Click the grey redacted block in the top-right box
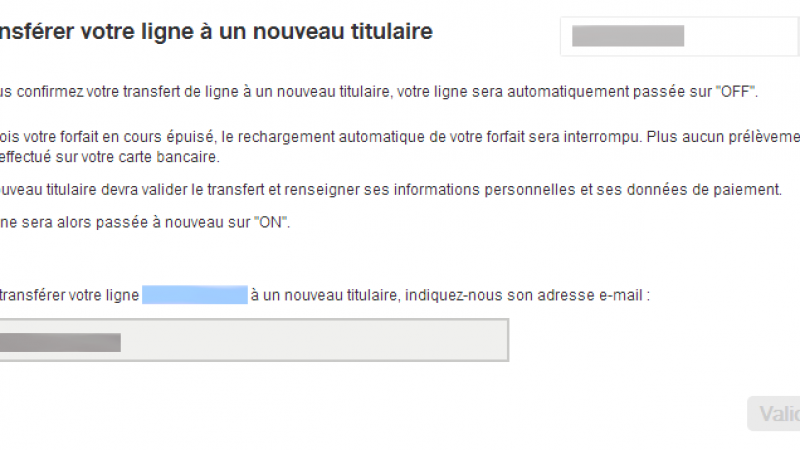800x450 pixels. pos(627,36)
